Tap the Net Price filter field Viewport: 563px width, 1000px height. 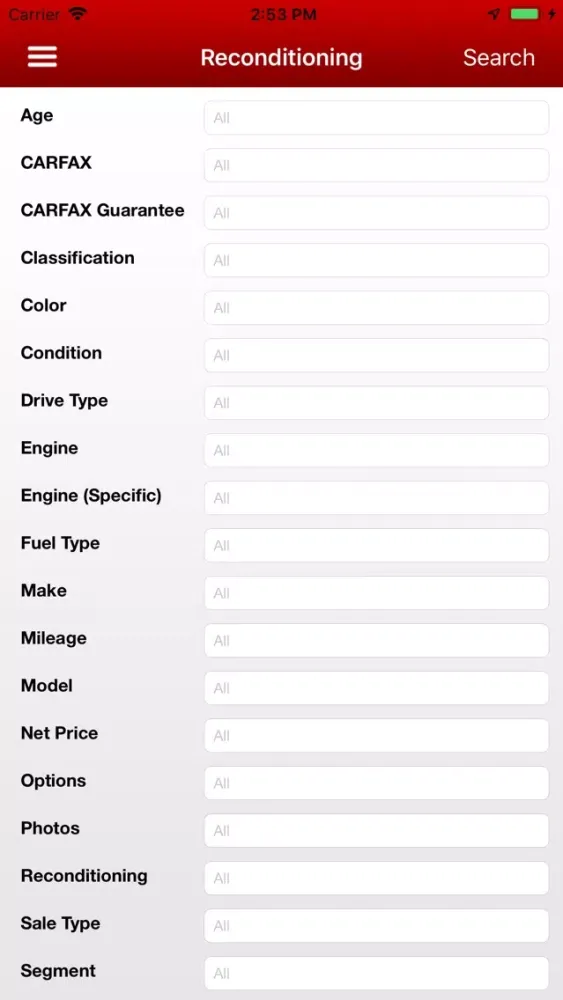coord(376,735)
